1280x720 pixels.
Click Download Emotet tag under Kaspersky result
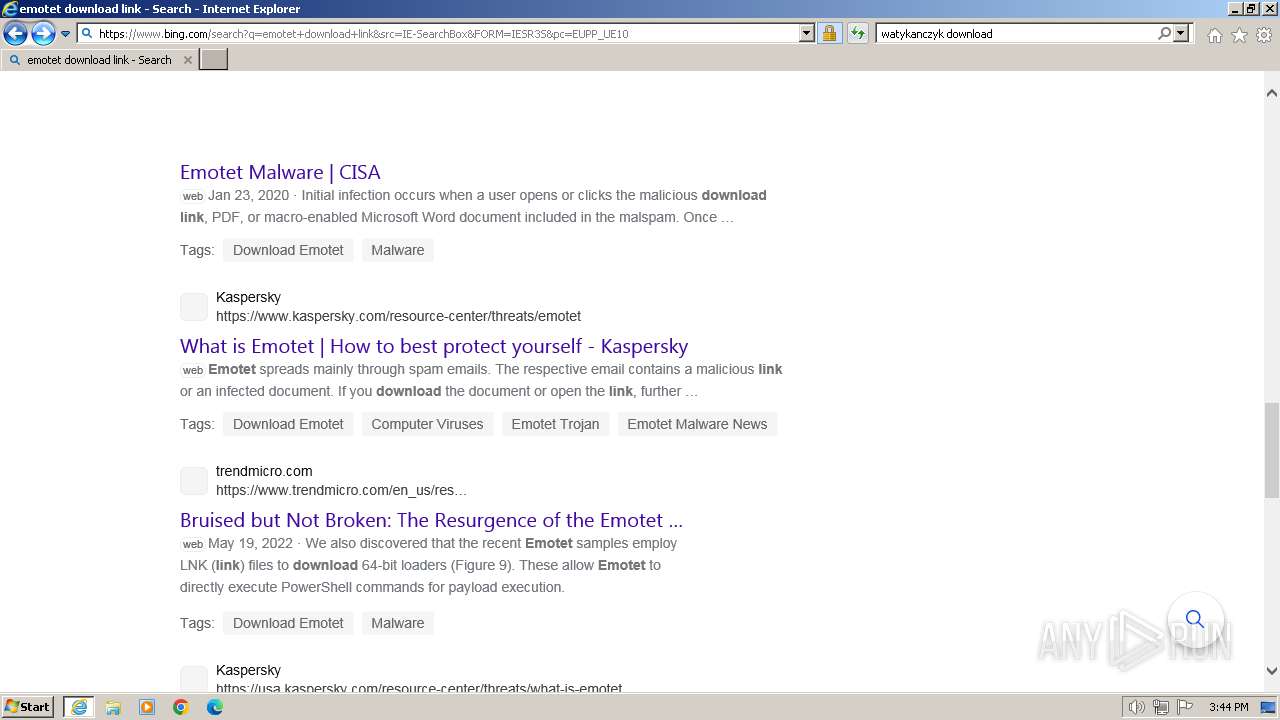point(288,424)
